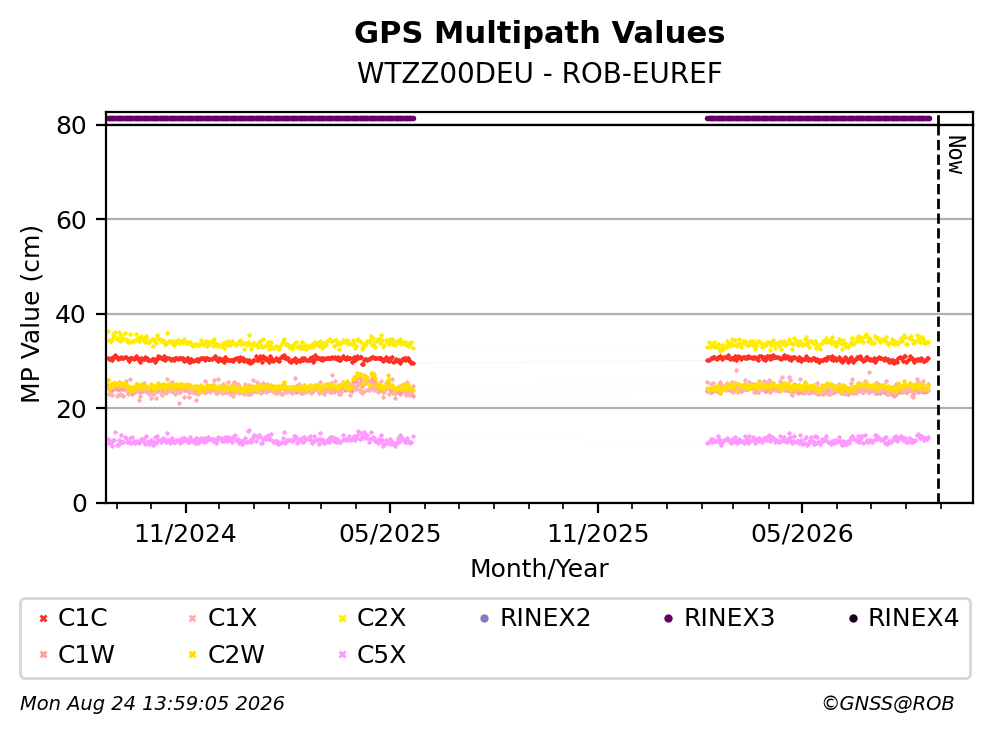Viewport: 993px width, 734px height.
Task: Click the 11/2025 x-axis tick label
Action: click(598, 534)
